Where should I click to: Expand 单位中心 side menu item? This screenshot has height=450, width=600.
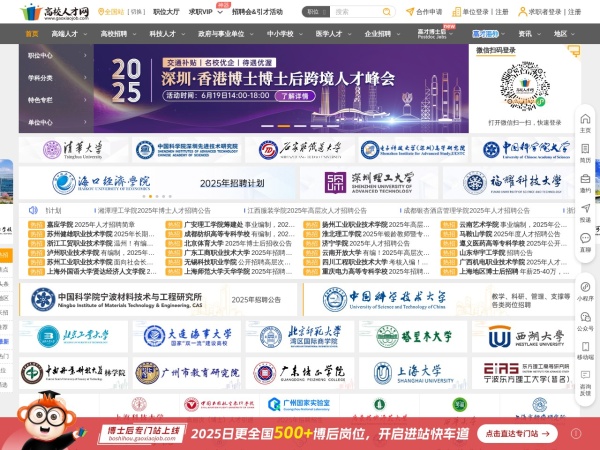(x=56, y=122)
